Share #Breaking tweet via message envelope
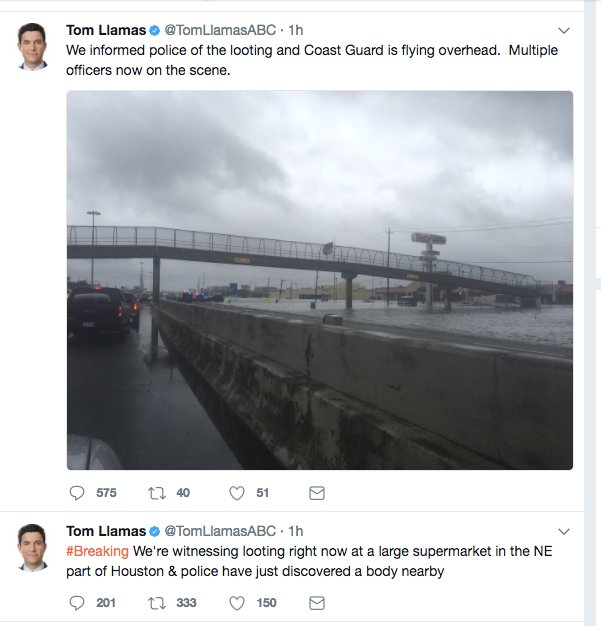This screenshot has width=601, height=626. point(317,603)
